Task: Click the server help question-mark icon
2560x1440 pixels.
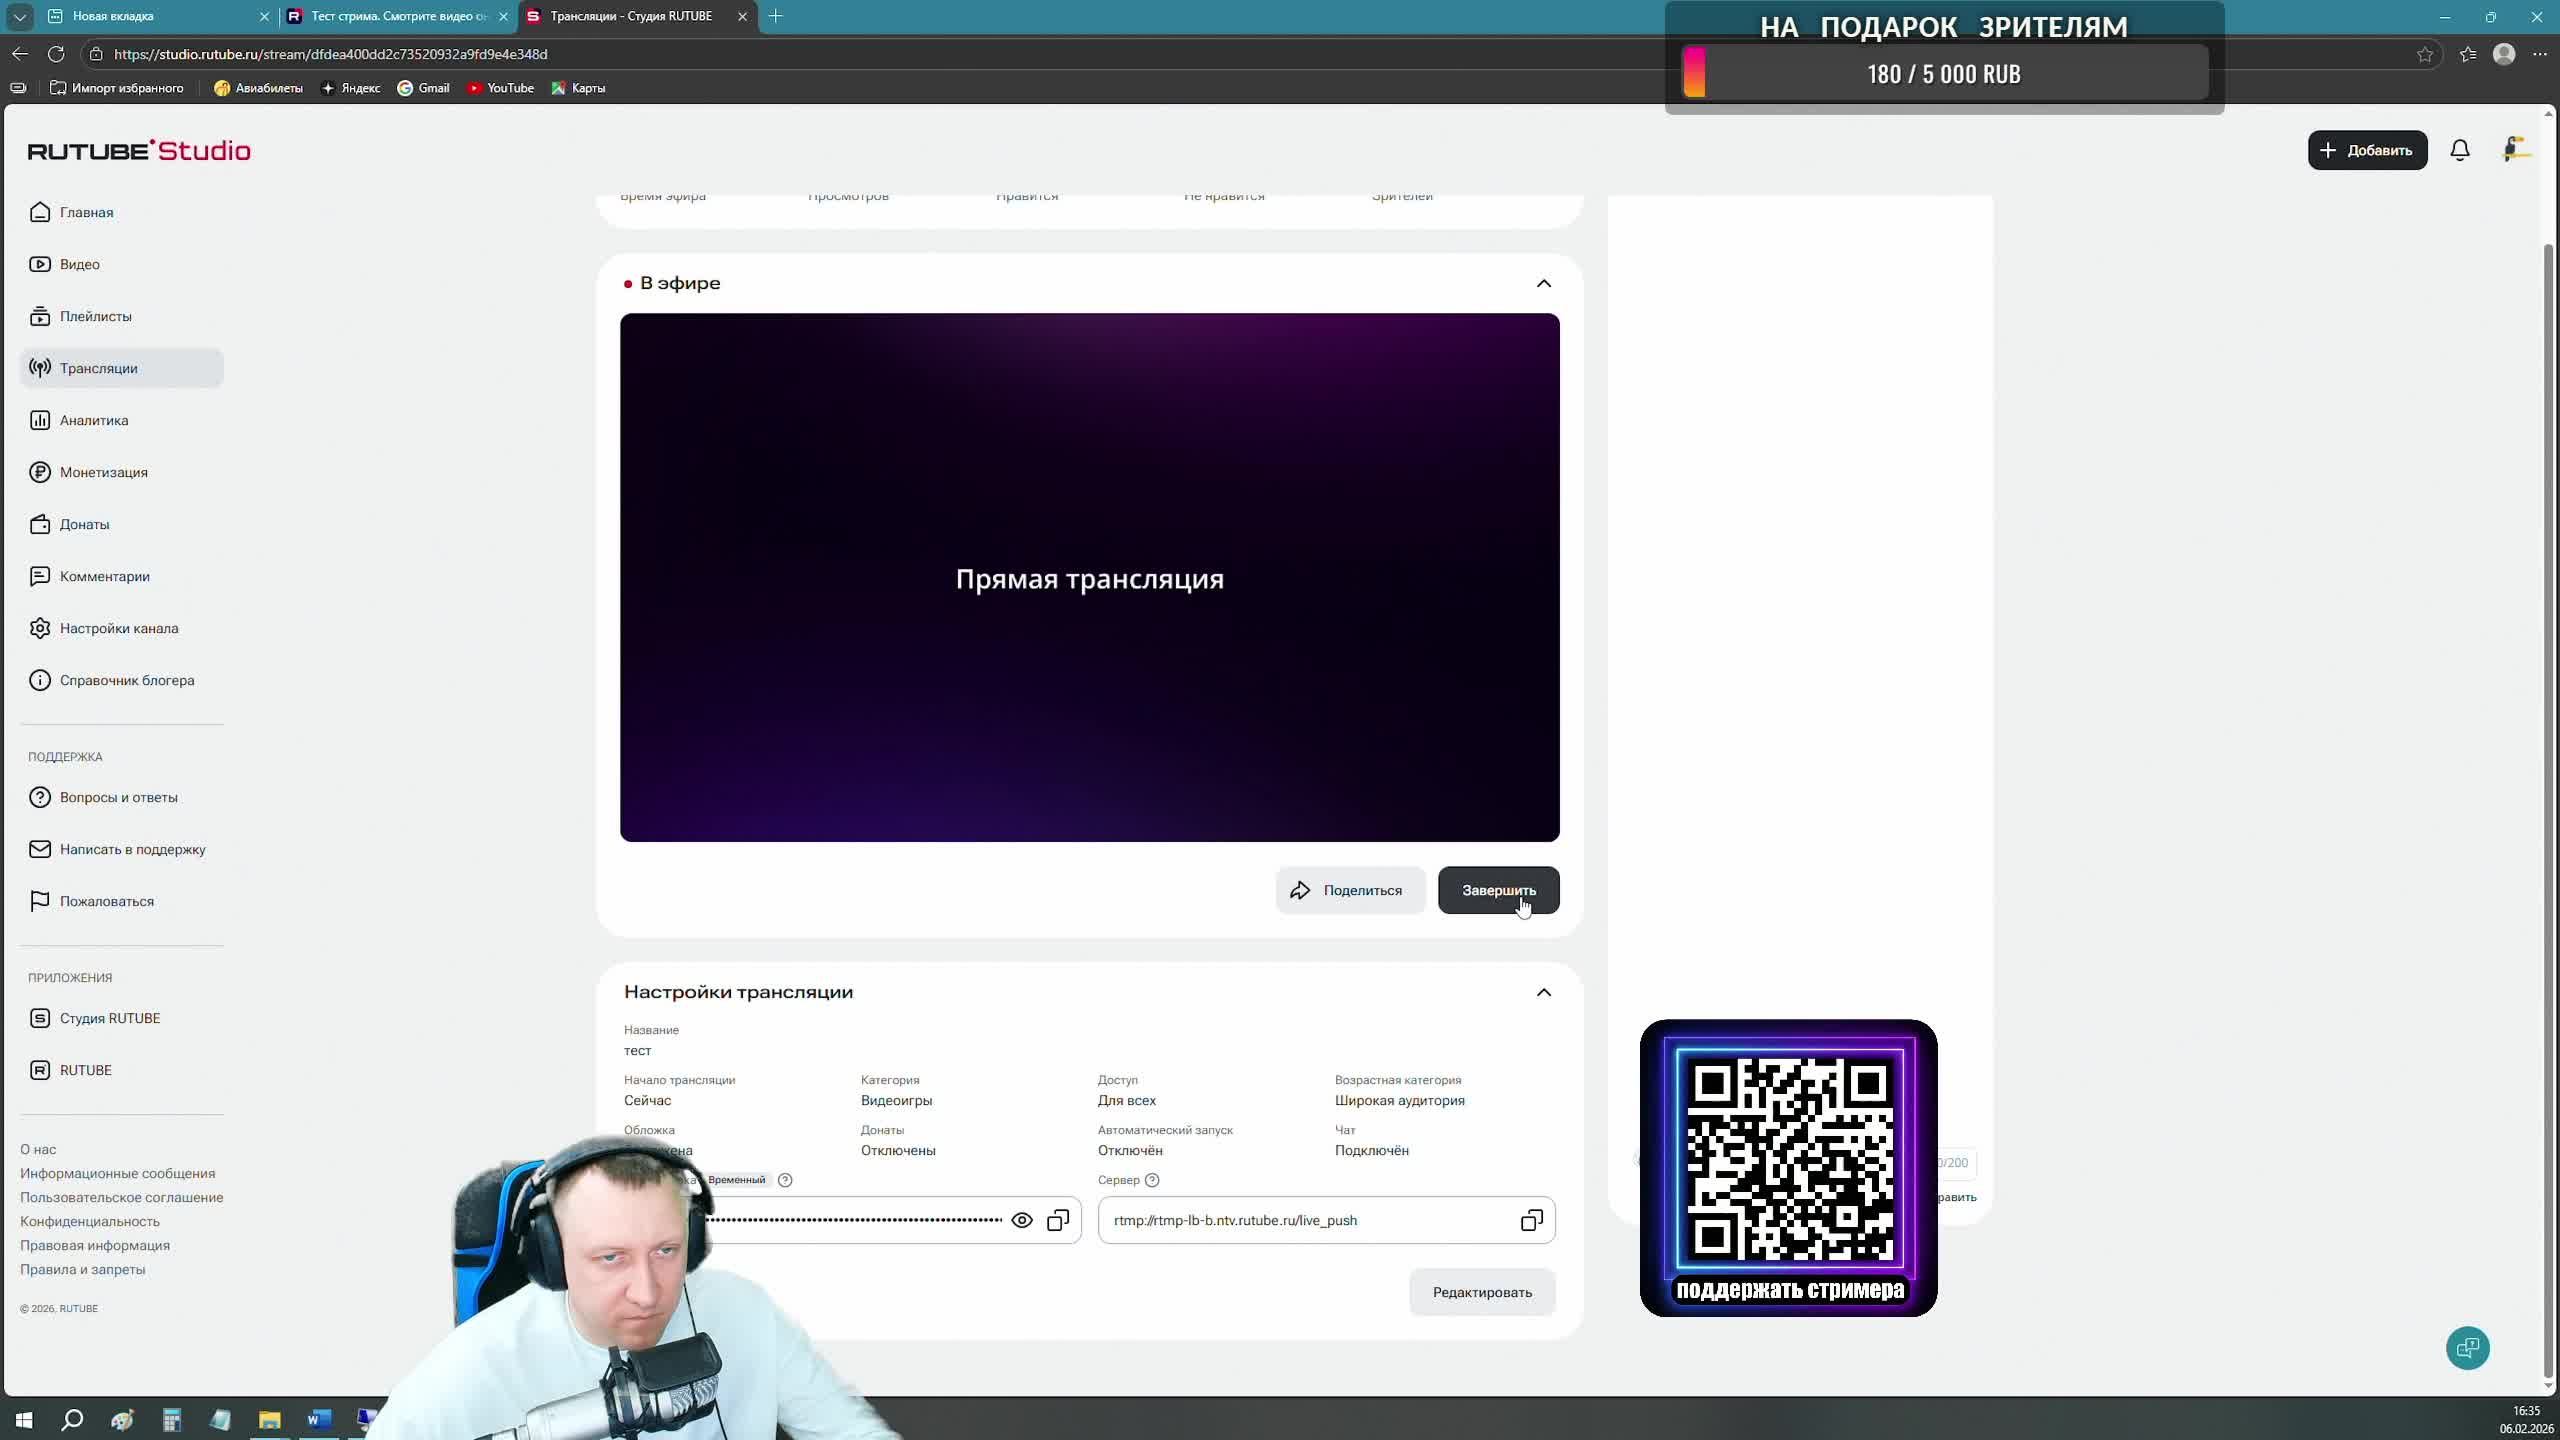Action: tap(1152, 1180)
